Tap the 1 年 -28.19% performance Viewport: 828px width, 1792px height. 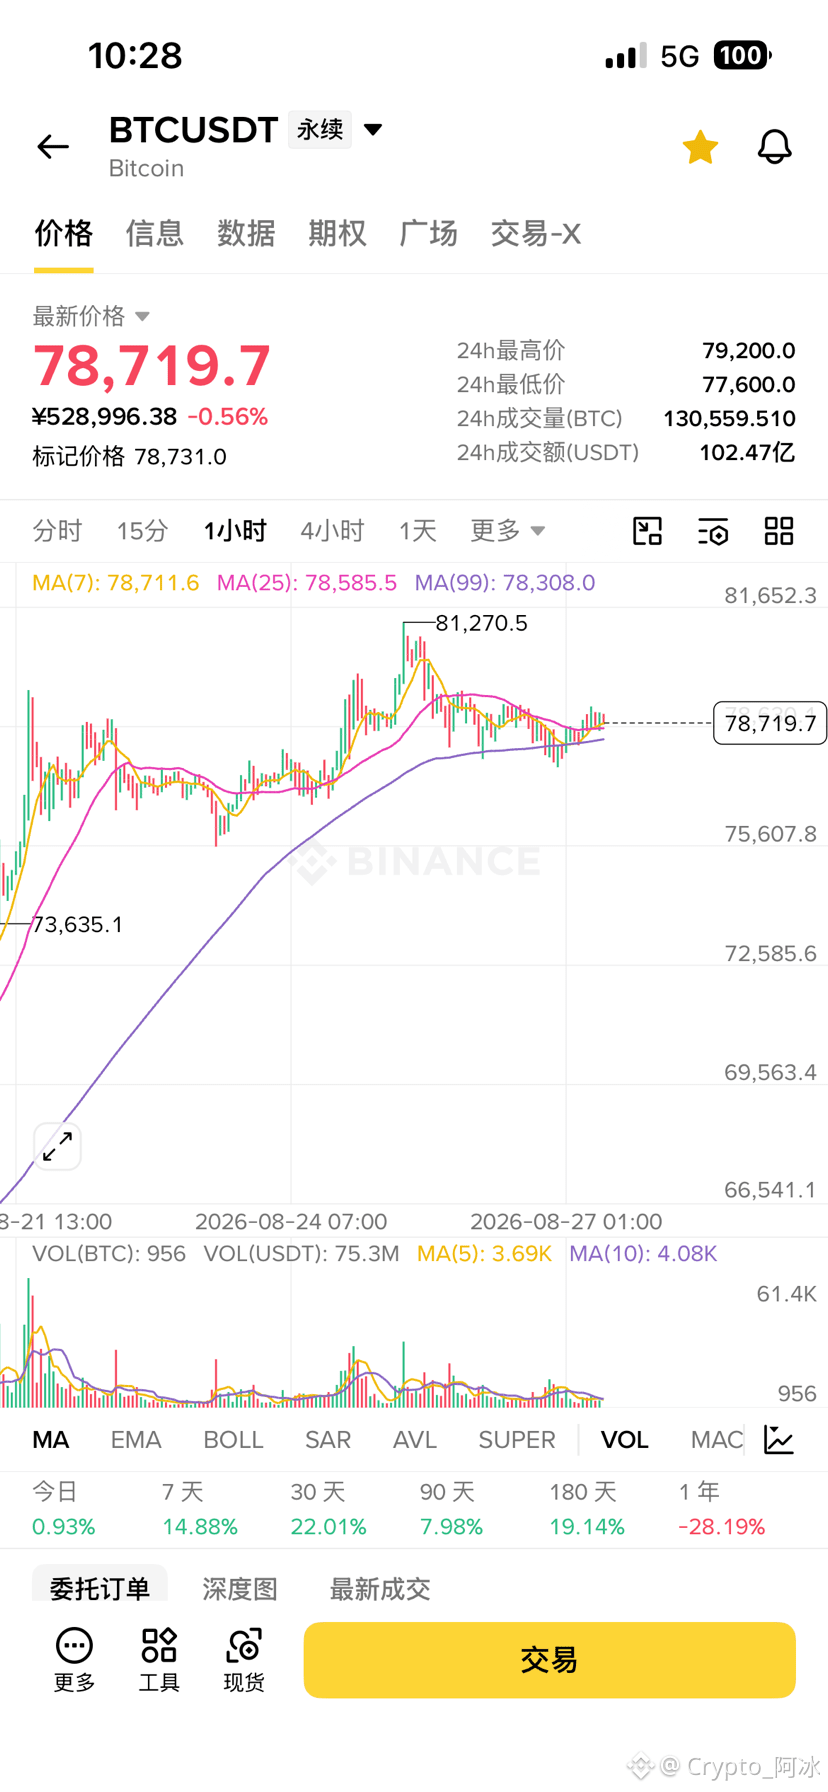[x=722, y=1510]
